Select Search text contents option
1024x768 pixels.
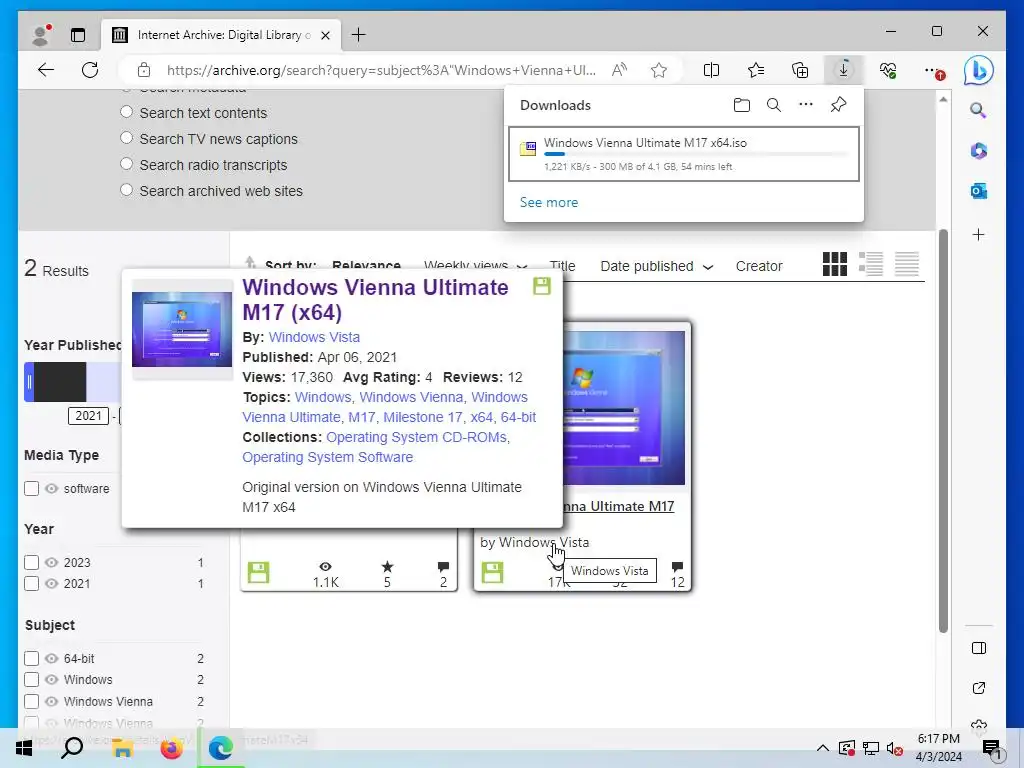point(127,112)
